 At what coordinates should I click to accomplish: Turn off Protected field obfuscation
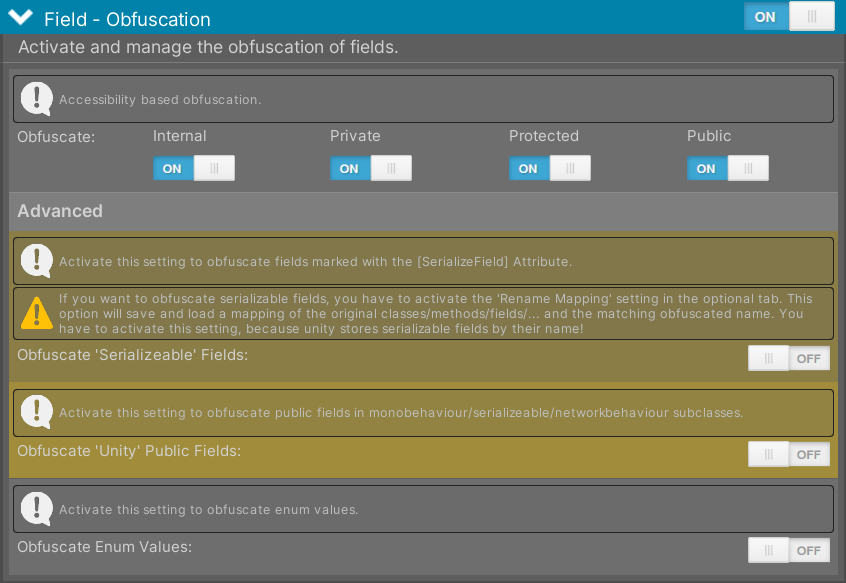(x=550, y=168)
